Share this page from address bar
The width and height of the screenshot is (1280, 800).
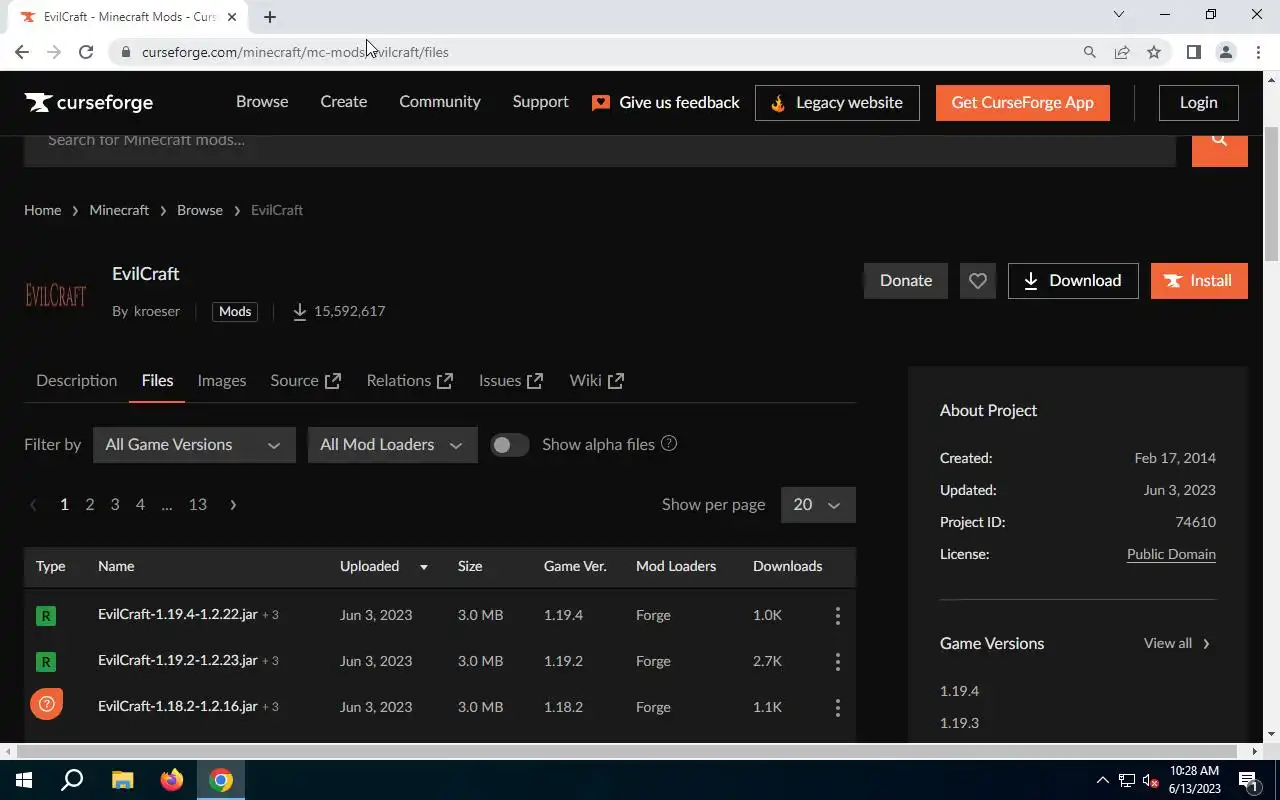[x=1122, y=52]
